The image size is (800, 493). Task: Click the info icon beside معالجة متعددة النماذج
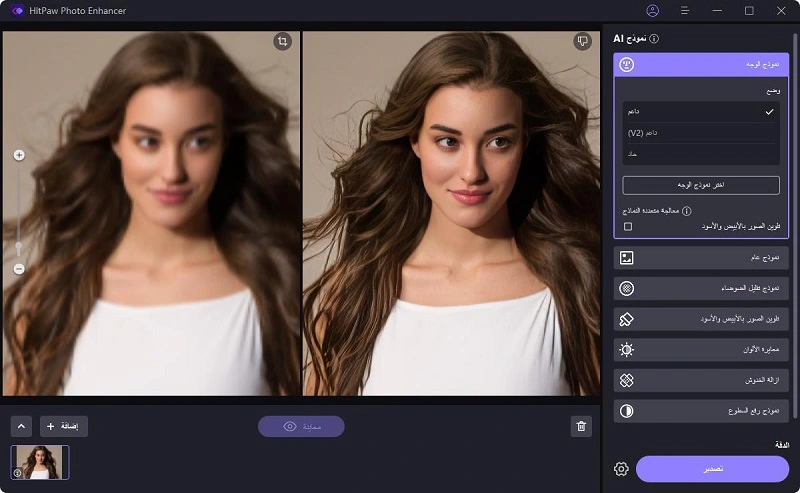pyautogui.click(x=687, y=211)
